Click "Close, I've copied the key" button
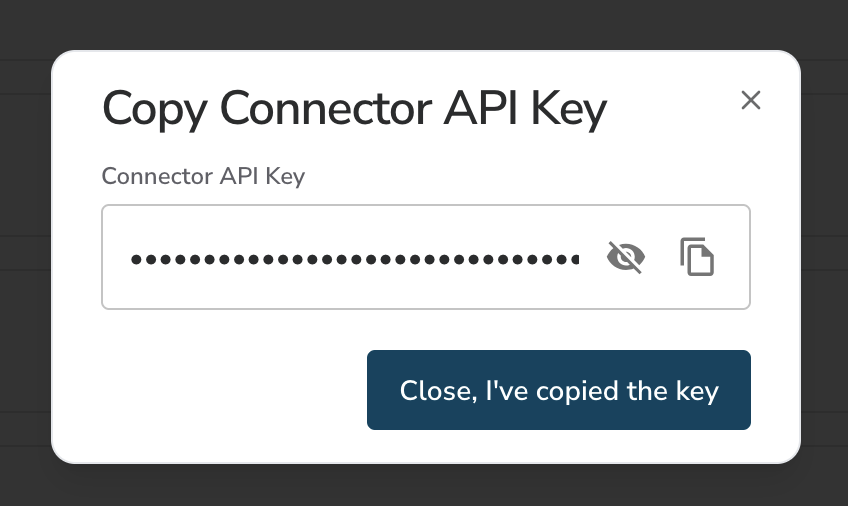 559,390
